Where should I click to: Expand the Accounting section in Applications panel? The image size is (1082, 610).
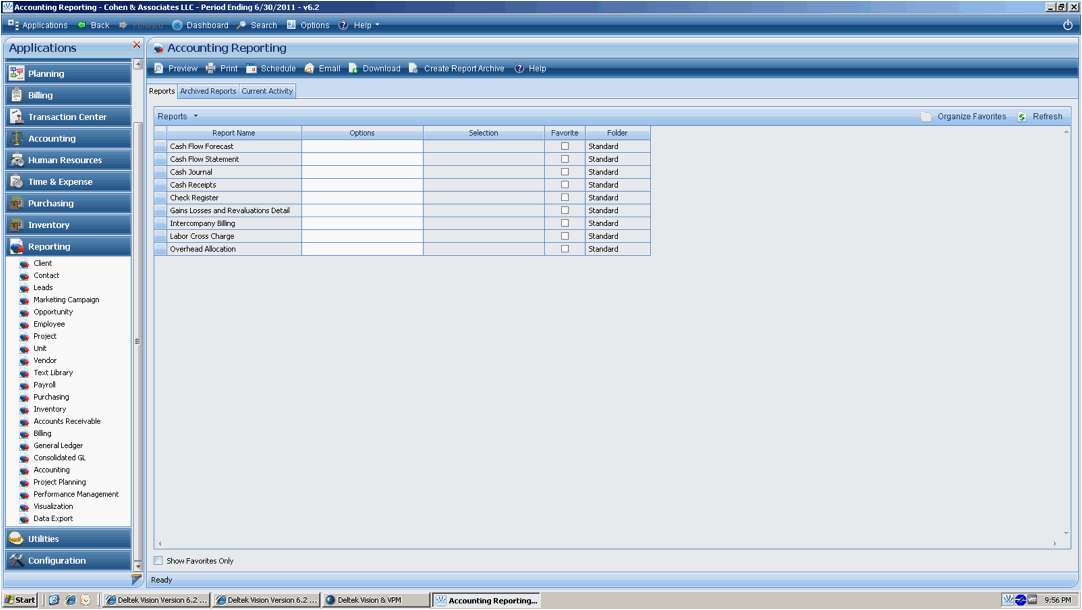click(x=68, y=139)
